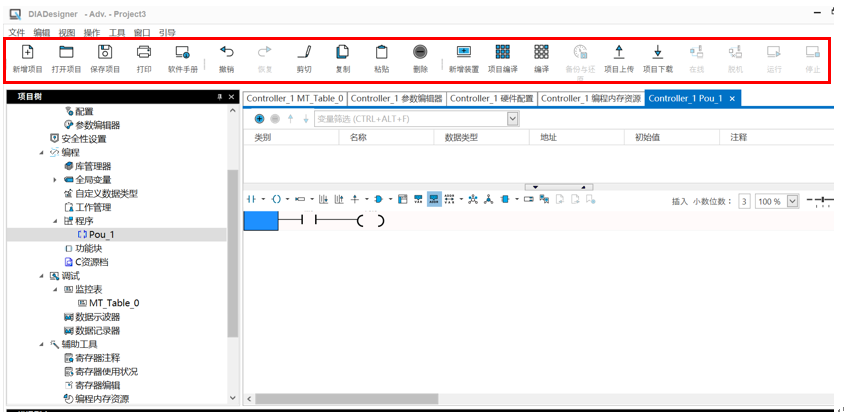Image resolution: width=850 pixels, height=412 pixels.
Task: Select Pou_1 in the project tree
Action: [x=101, y=234]
